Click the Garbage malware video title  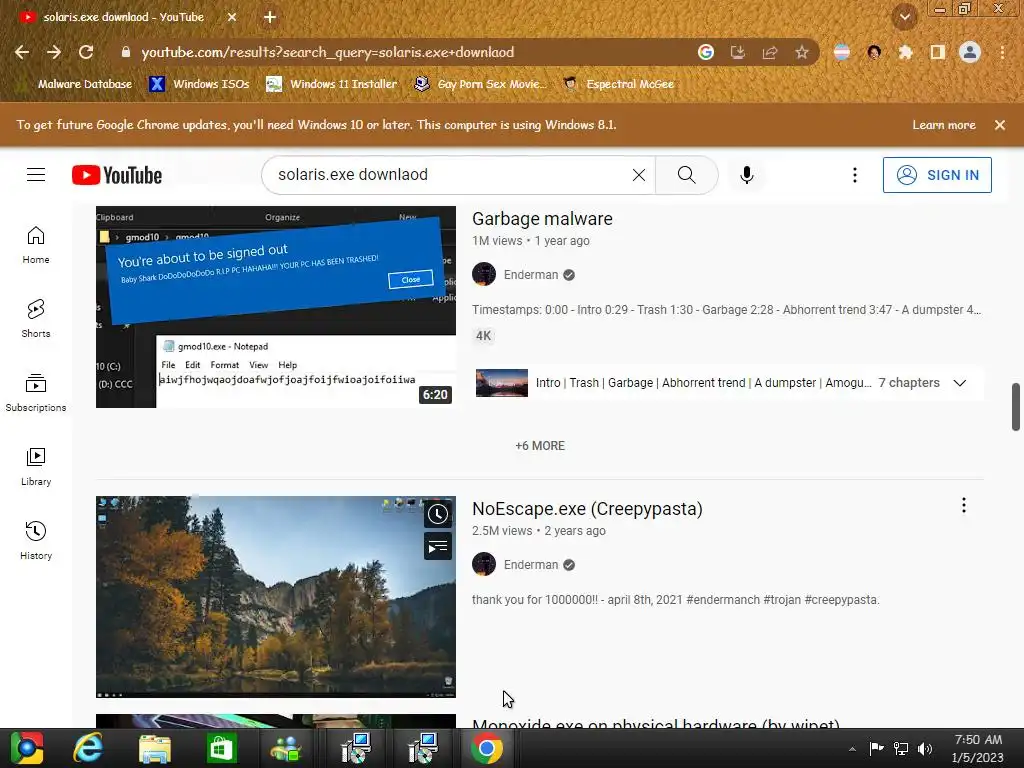tap(542, 219)
